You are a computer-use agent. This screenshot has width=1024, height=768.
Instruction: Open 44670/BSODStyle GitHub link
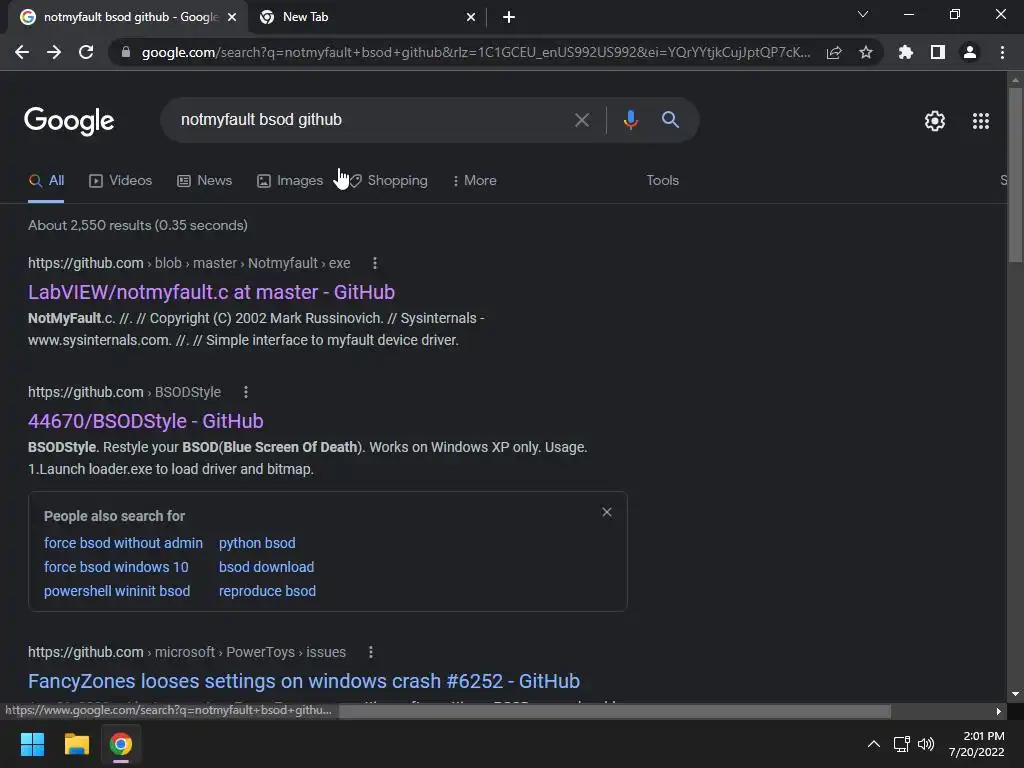click(x=146, y=421)
